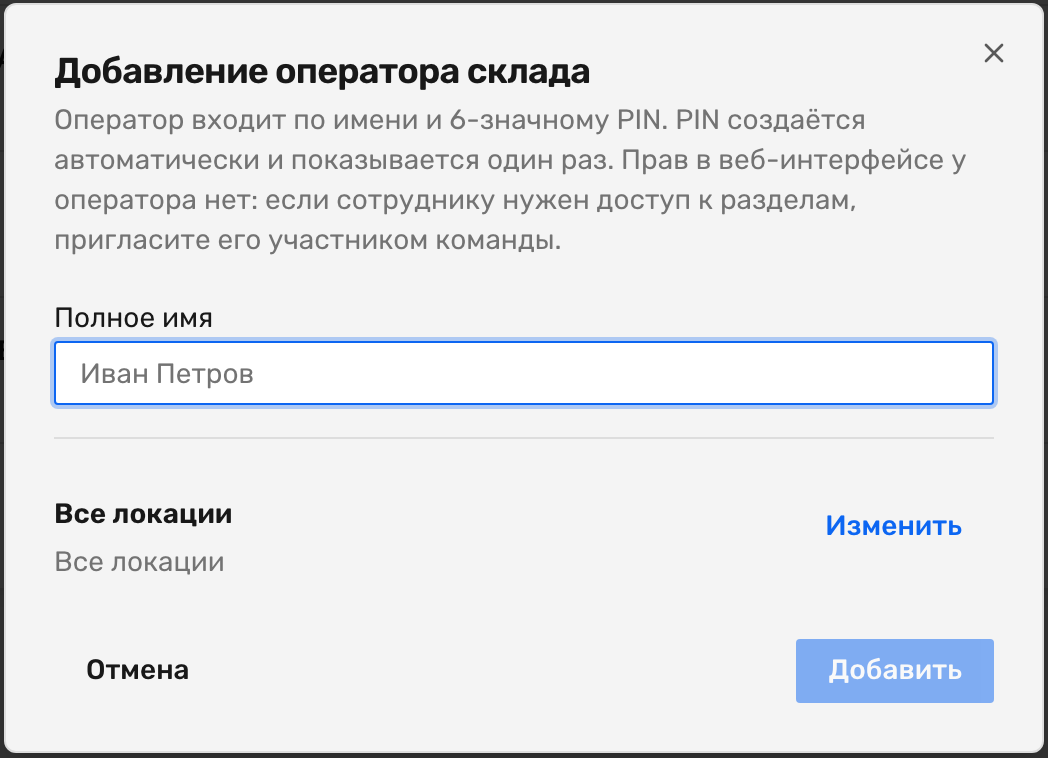Viewport: 1048px width, 758px height.
Task: Click the text line starting with автоматически
Action: 511,160
